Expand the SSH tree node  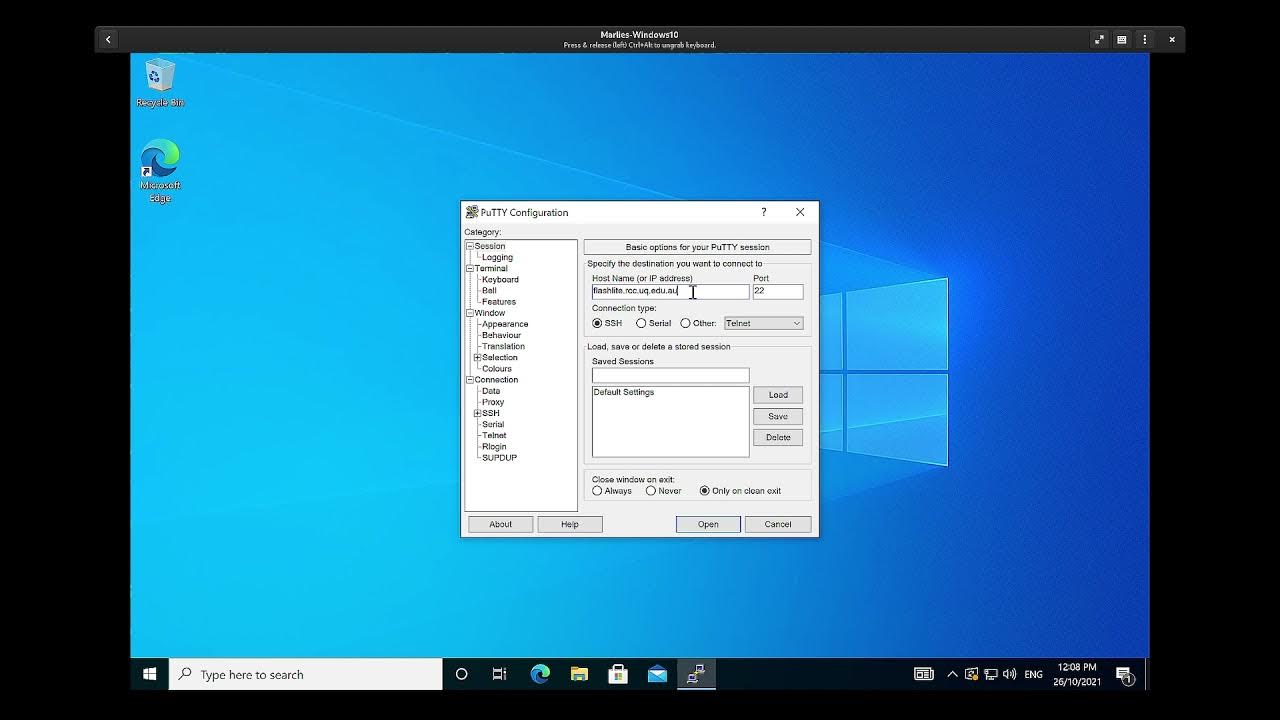coord(478,413)
